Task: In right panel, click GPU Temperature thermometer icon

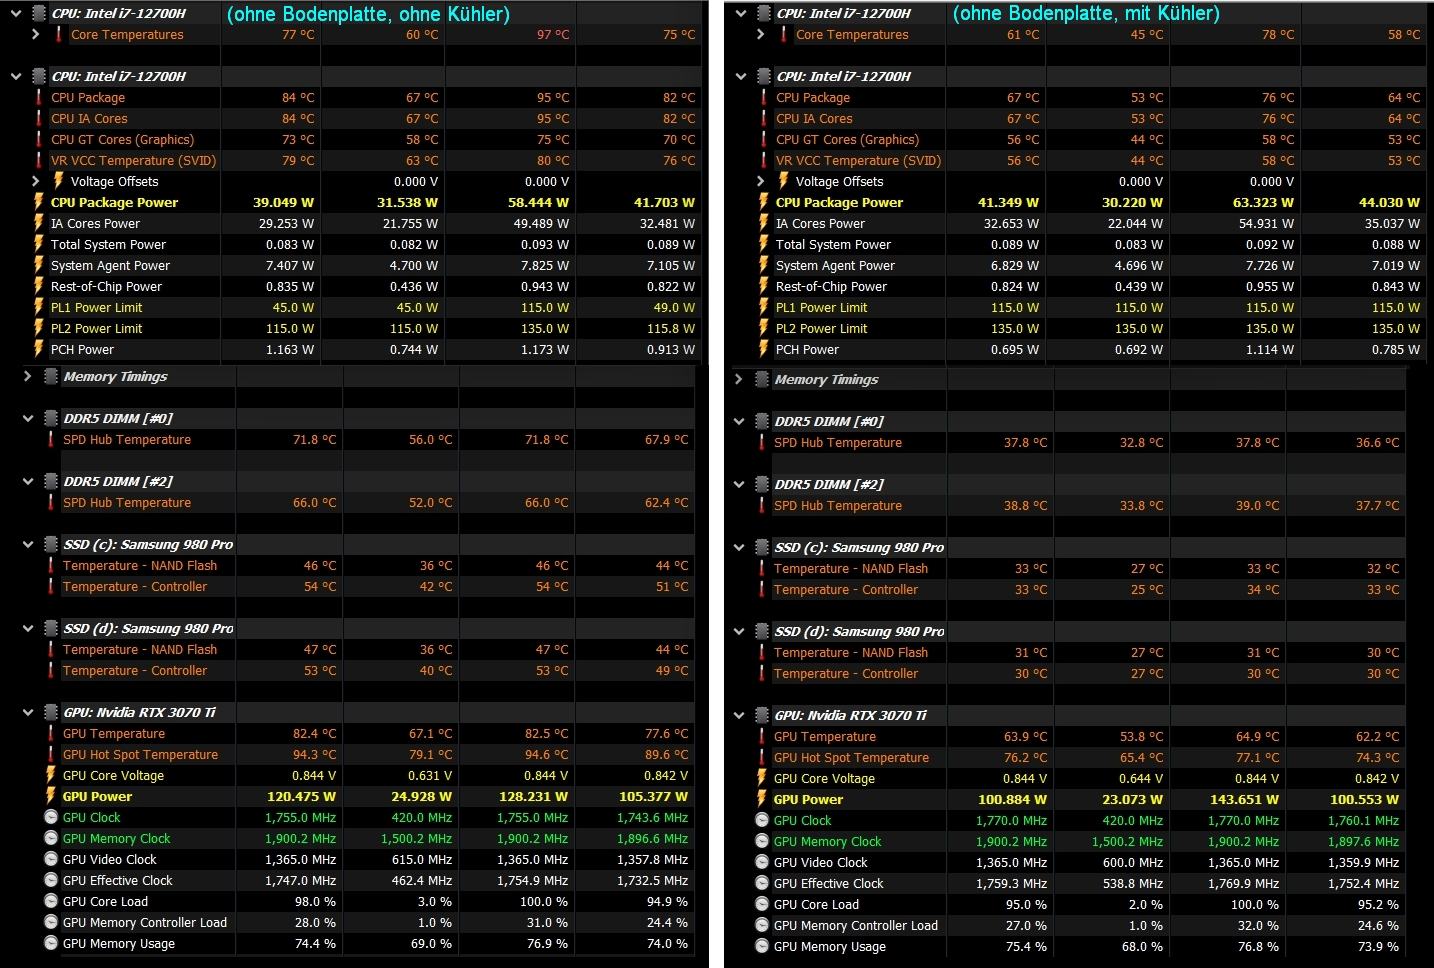Action: (x=762, y=737)
